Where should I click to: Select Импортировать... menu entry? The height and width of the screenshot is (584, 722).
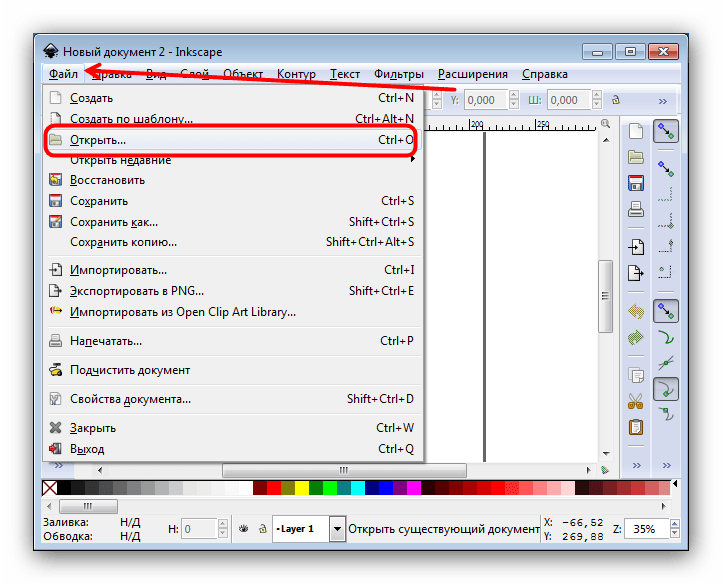232,270
